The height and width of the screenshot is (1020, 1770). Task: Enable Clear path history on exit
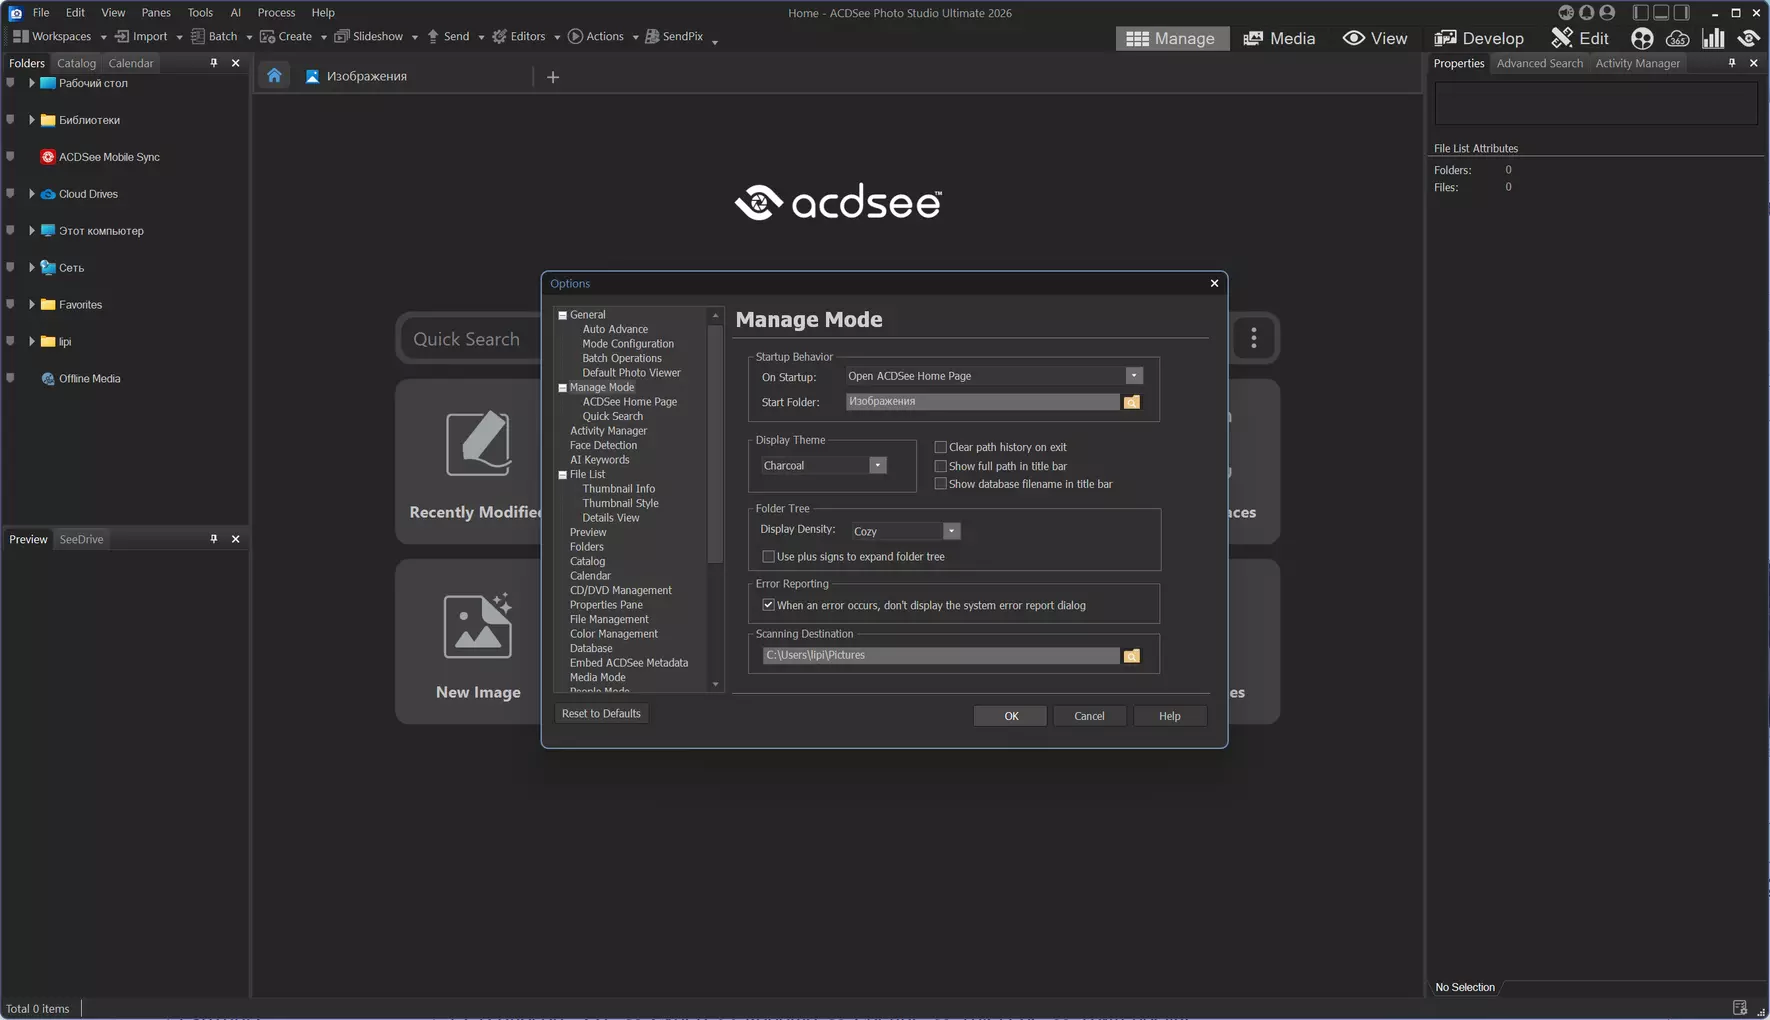940,447
